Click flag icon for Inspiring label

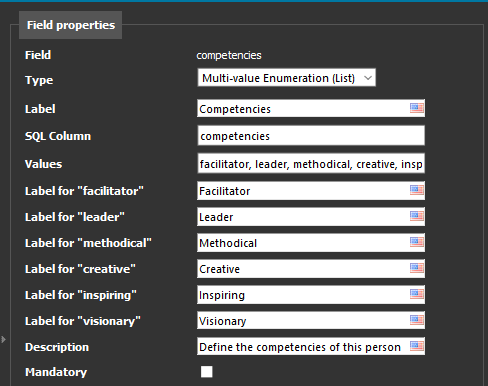point(417,294)
